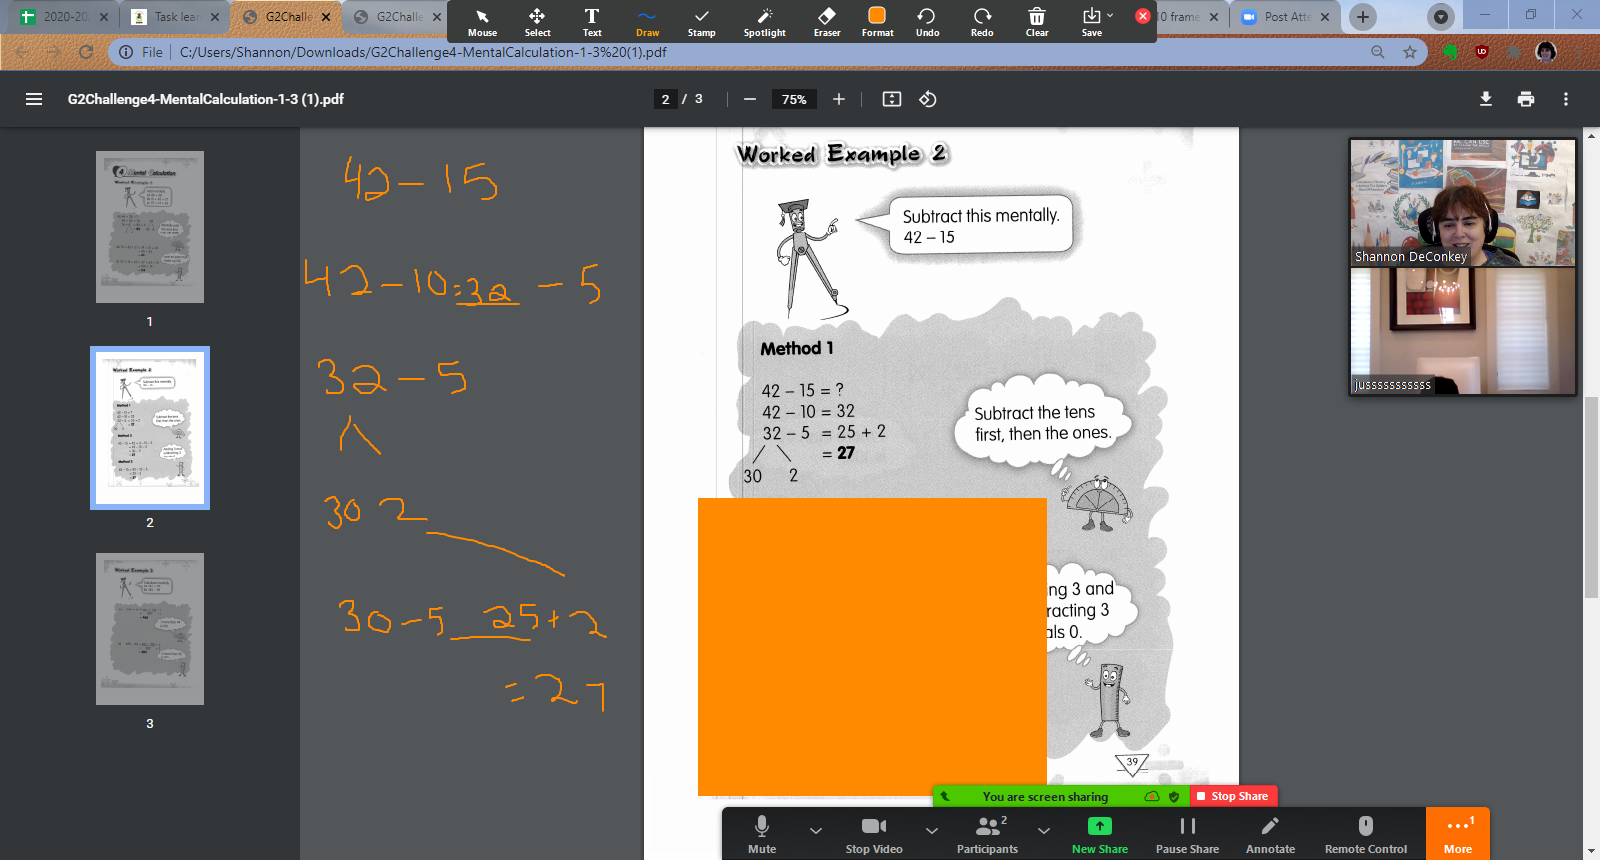Click the PDF vertical scrollbar
The height and width of the screenshot is (860, 1600).
(x=1591, y=497)
